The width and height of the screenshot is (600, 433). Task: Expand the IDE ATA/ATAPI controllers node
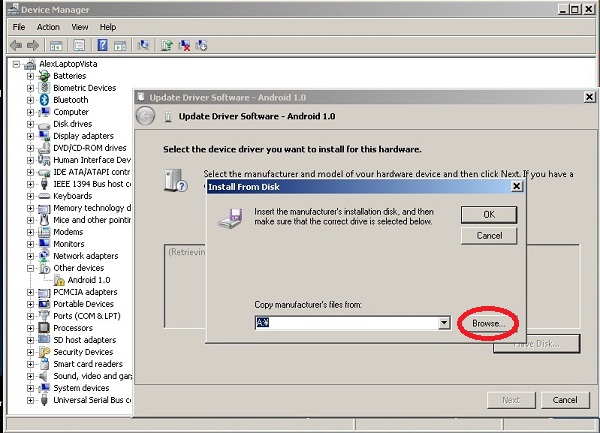pos(30,172)
